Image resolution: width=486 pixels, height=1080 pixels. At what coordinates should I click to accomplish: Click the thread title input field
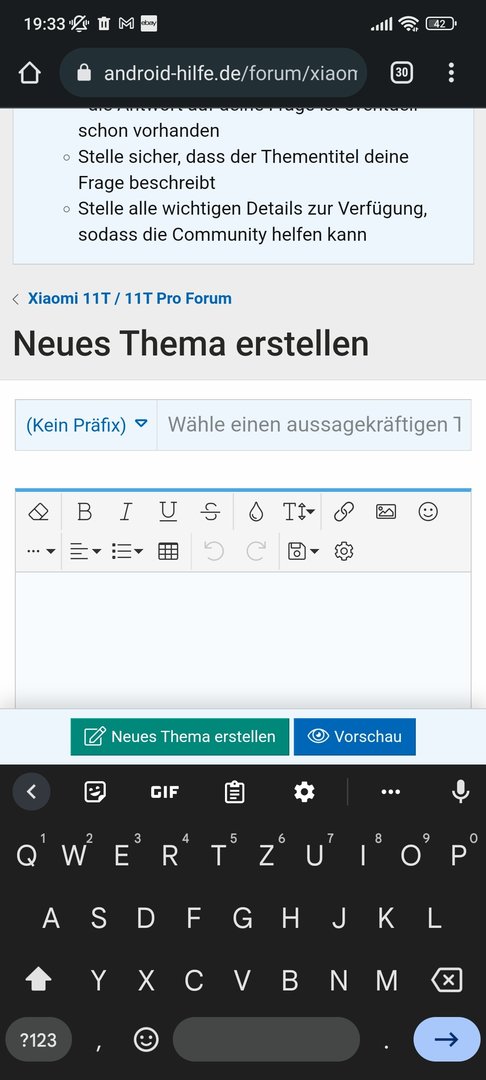click(x=314, y=425)
